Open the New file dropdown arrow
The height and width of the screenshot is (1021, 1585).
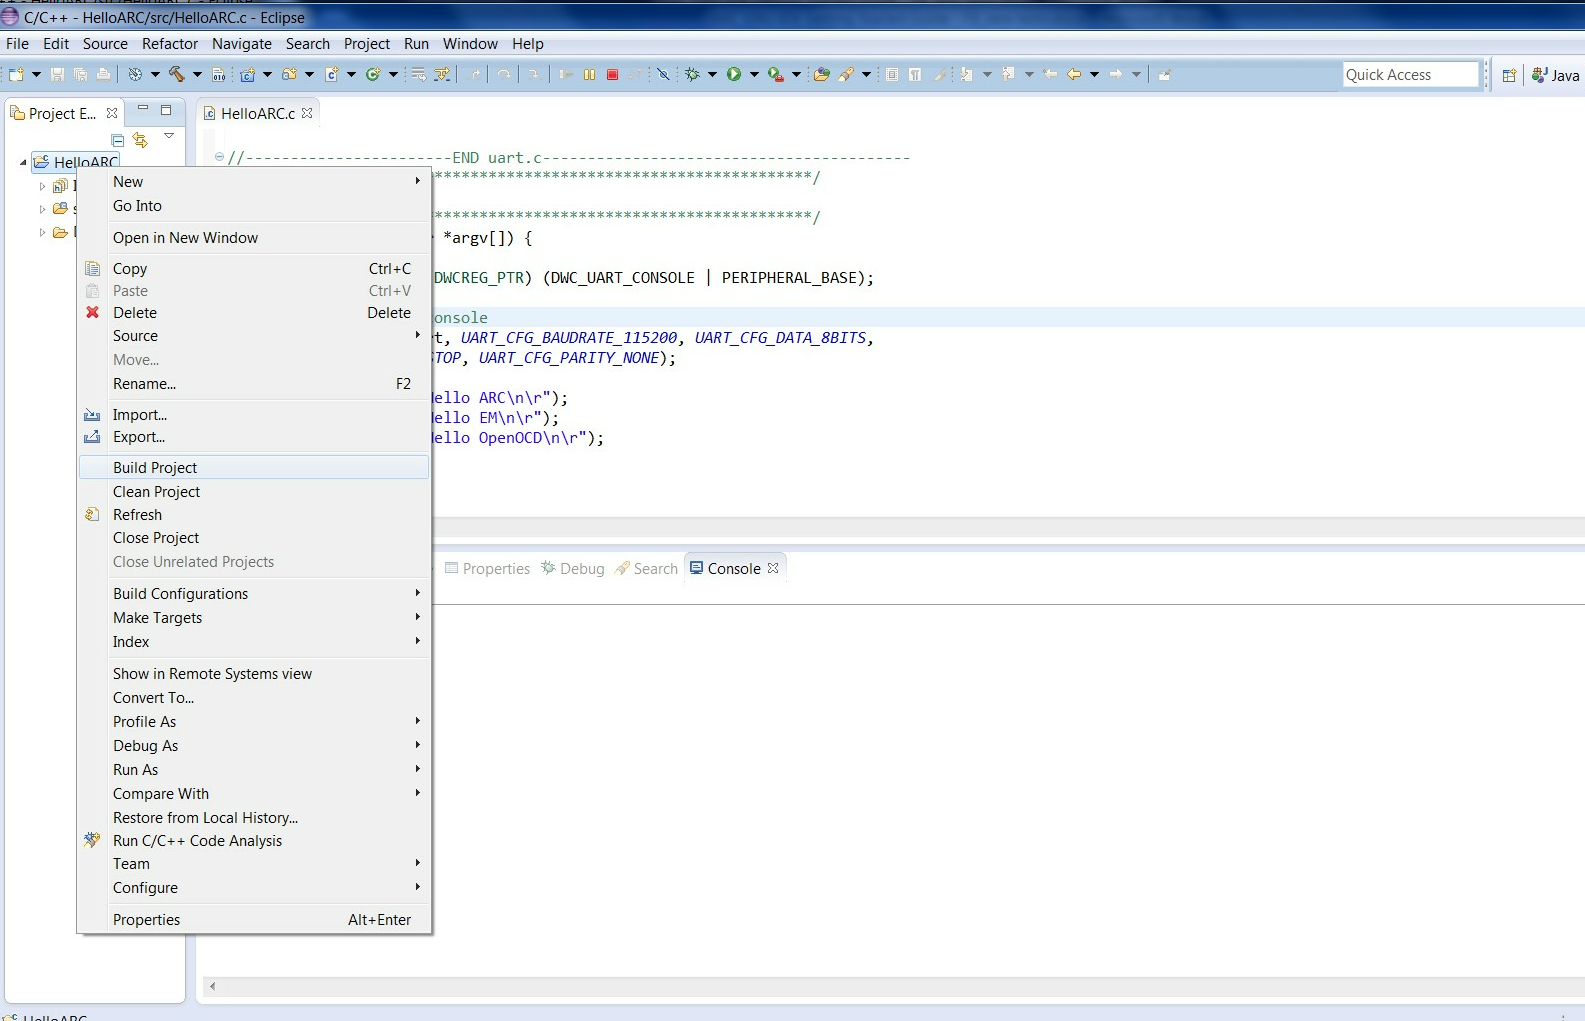pos(36,74)
